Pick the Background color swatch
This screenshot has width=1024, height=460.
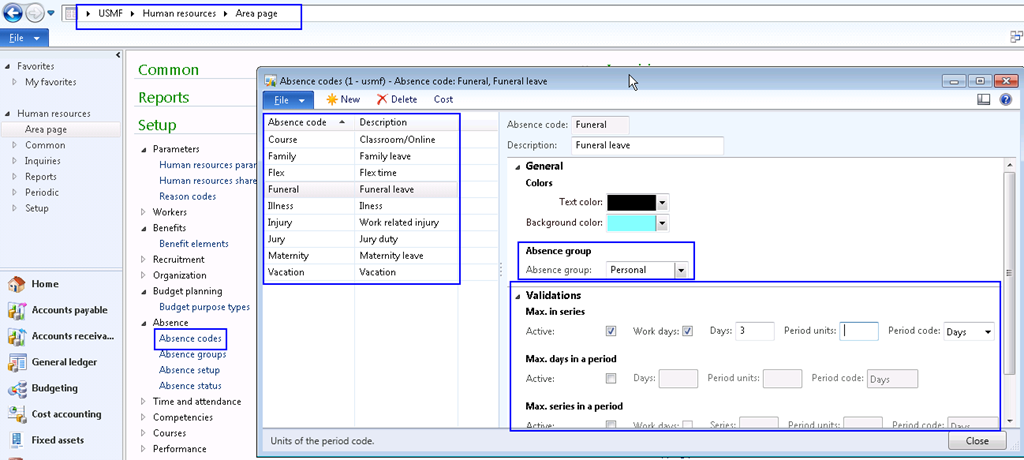[x=631, y=222]
